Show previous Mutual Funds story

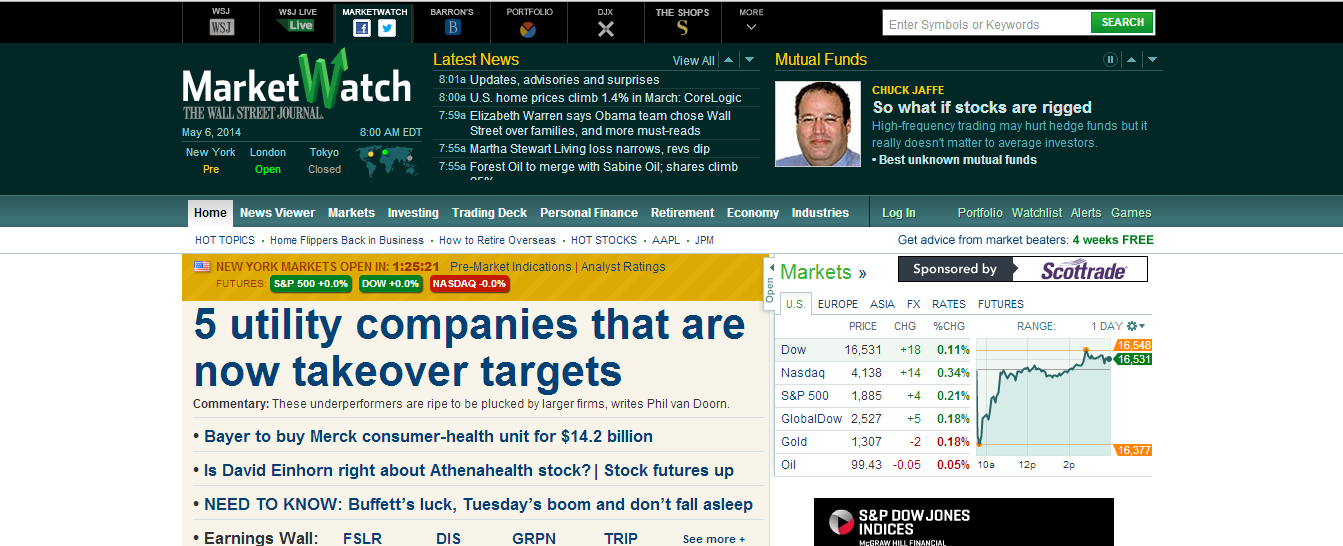pos(1132,60)
